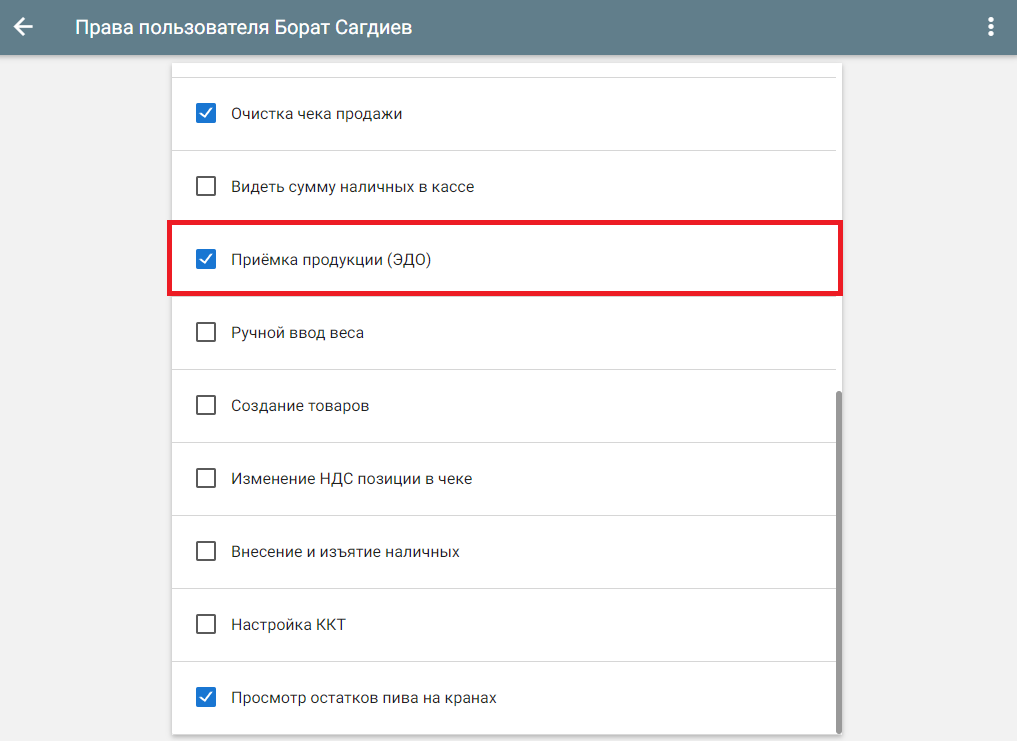Untick the 'Приёмка продукции (ЭДО)' checkbox
This screenshot has width=1017, height=741.
point(206,259)
